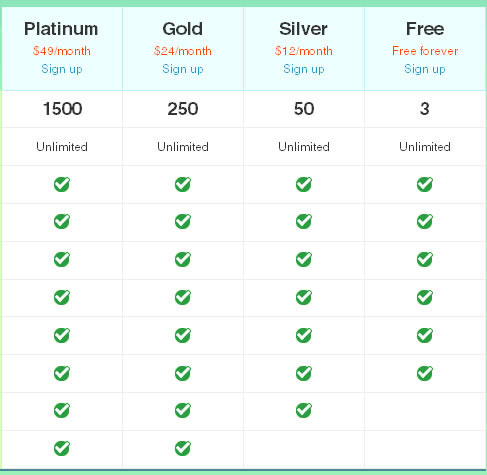Click Unlimited text in the Silver column
This screenshot has width=487, height=475.
(x=304, y=147)
